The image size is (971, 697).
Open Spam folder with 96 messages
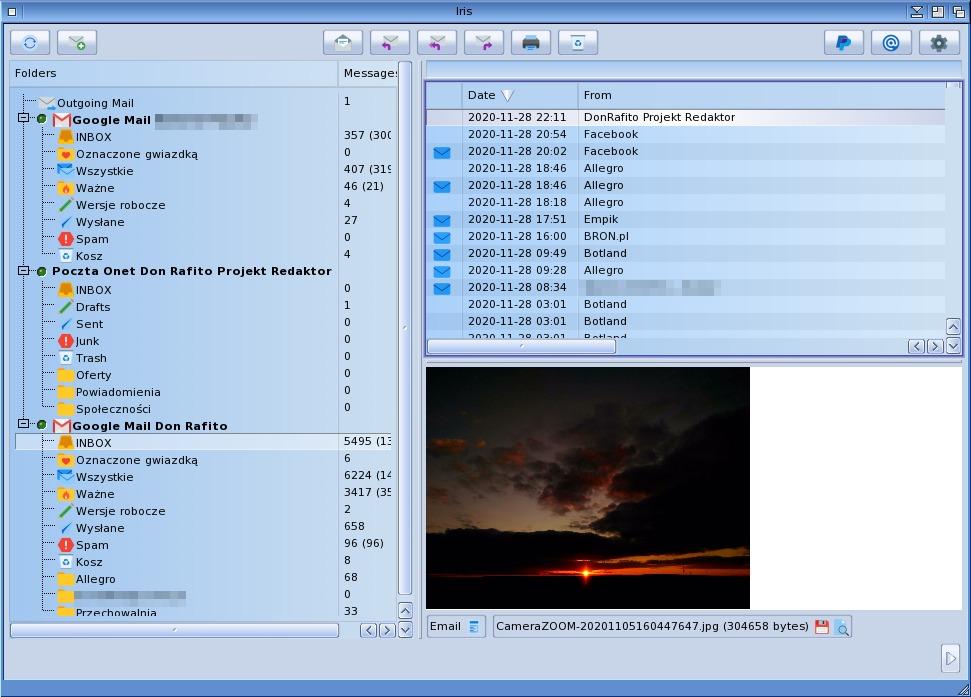92,545
